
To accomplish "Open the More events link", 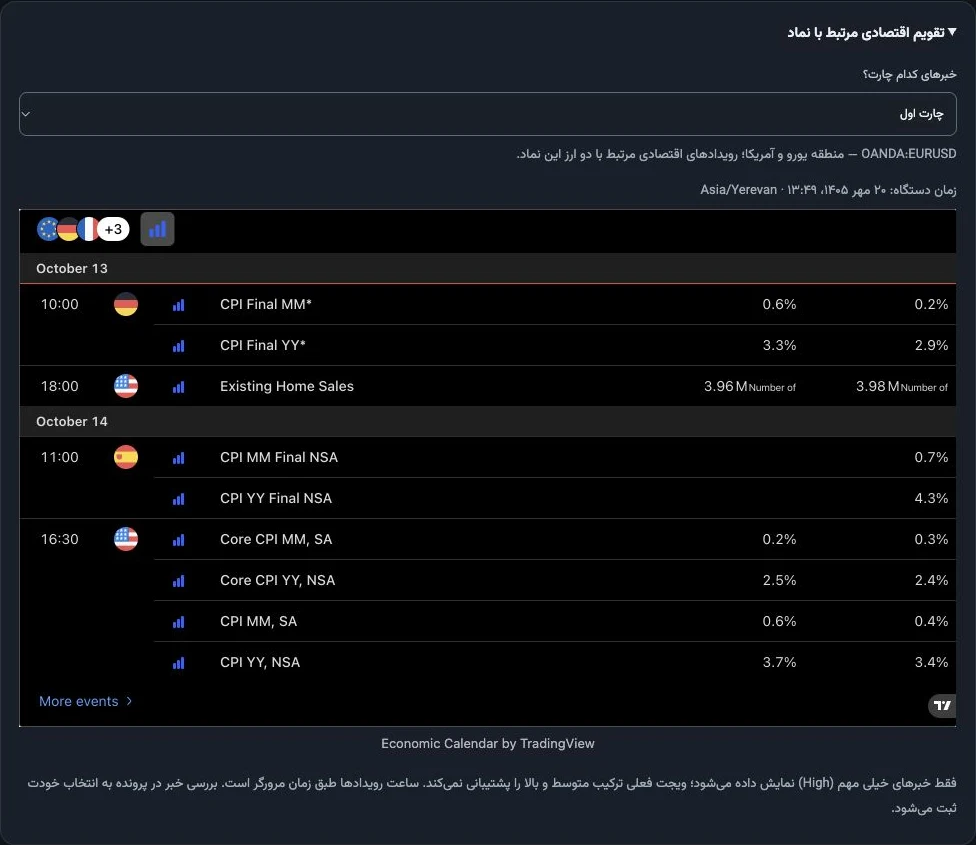I will tap(85, 701).
